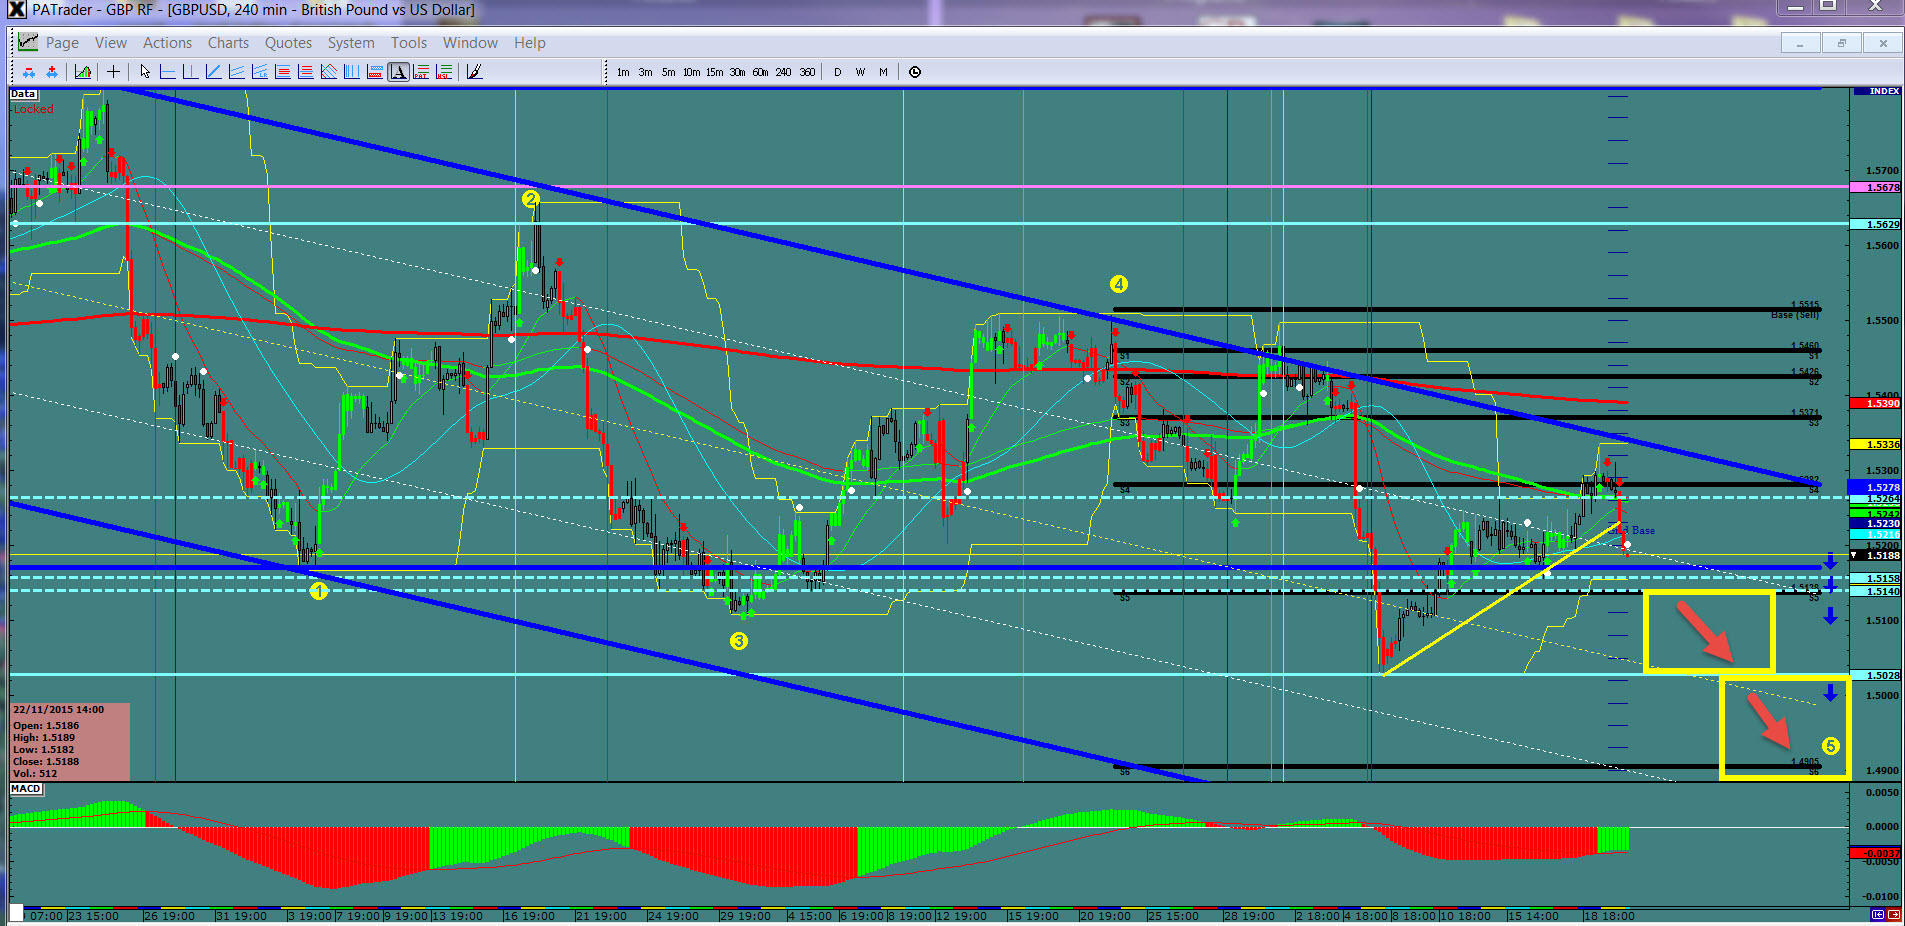Select the vertical time zones tool
This screenshot has height=926, width=1905.
(352, 72)
